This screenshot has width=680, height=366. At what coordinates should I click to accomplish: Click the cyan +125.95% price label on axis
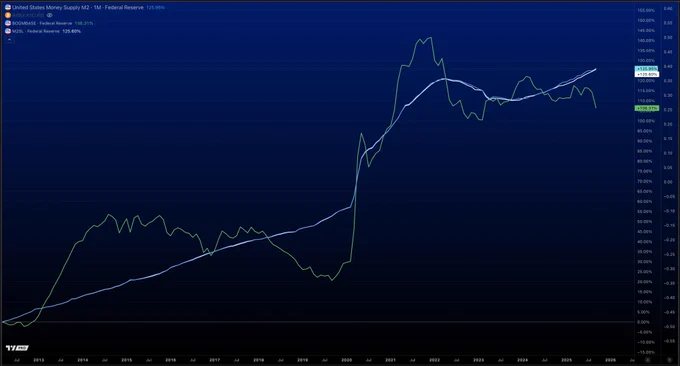tap(647, 69)
